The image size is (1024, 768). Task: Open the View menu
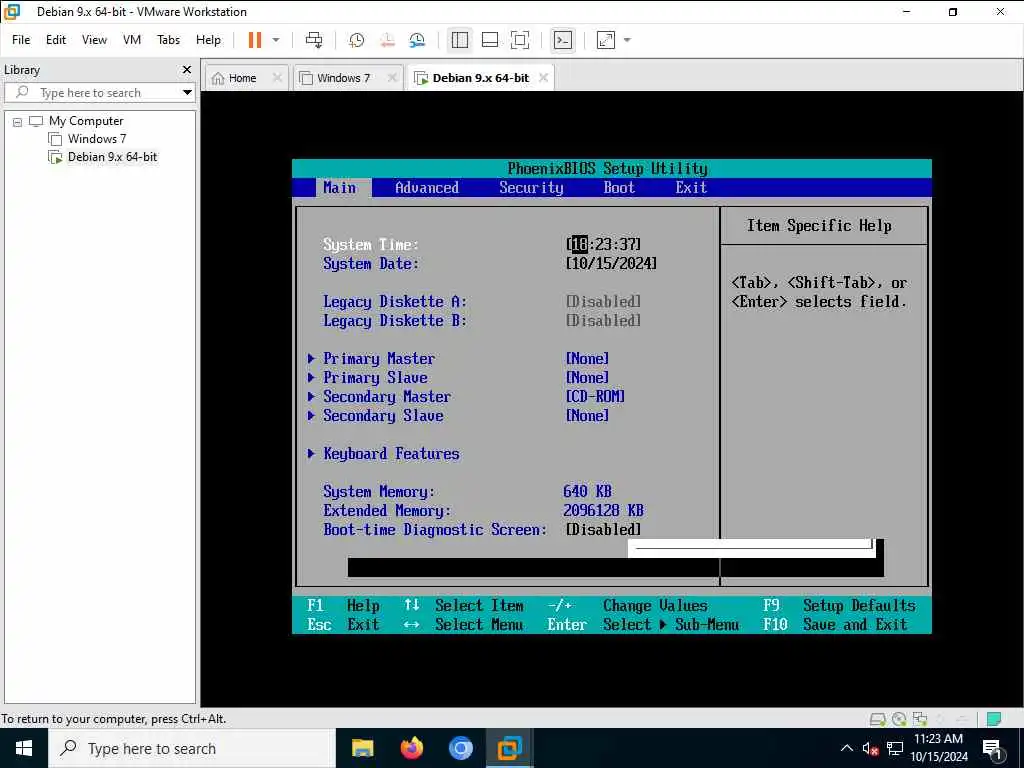94,40
